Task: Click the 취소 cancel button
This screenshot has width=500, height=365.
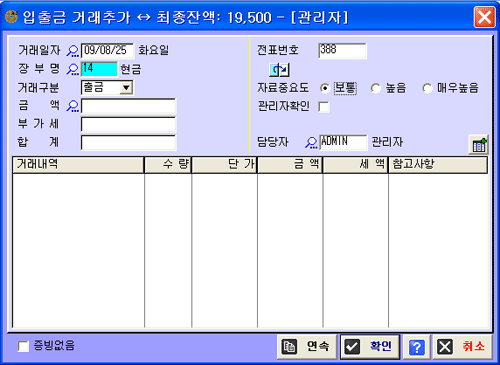Action: coord(462,347)
